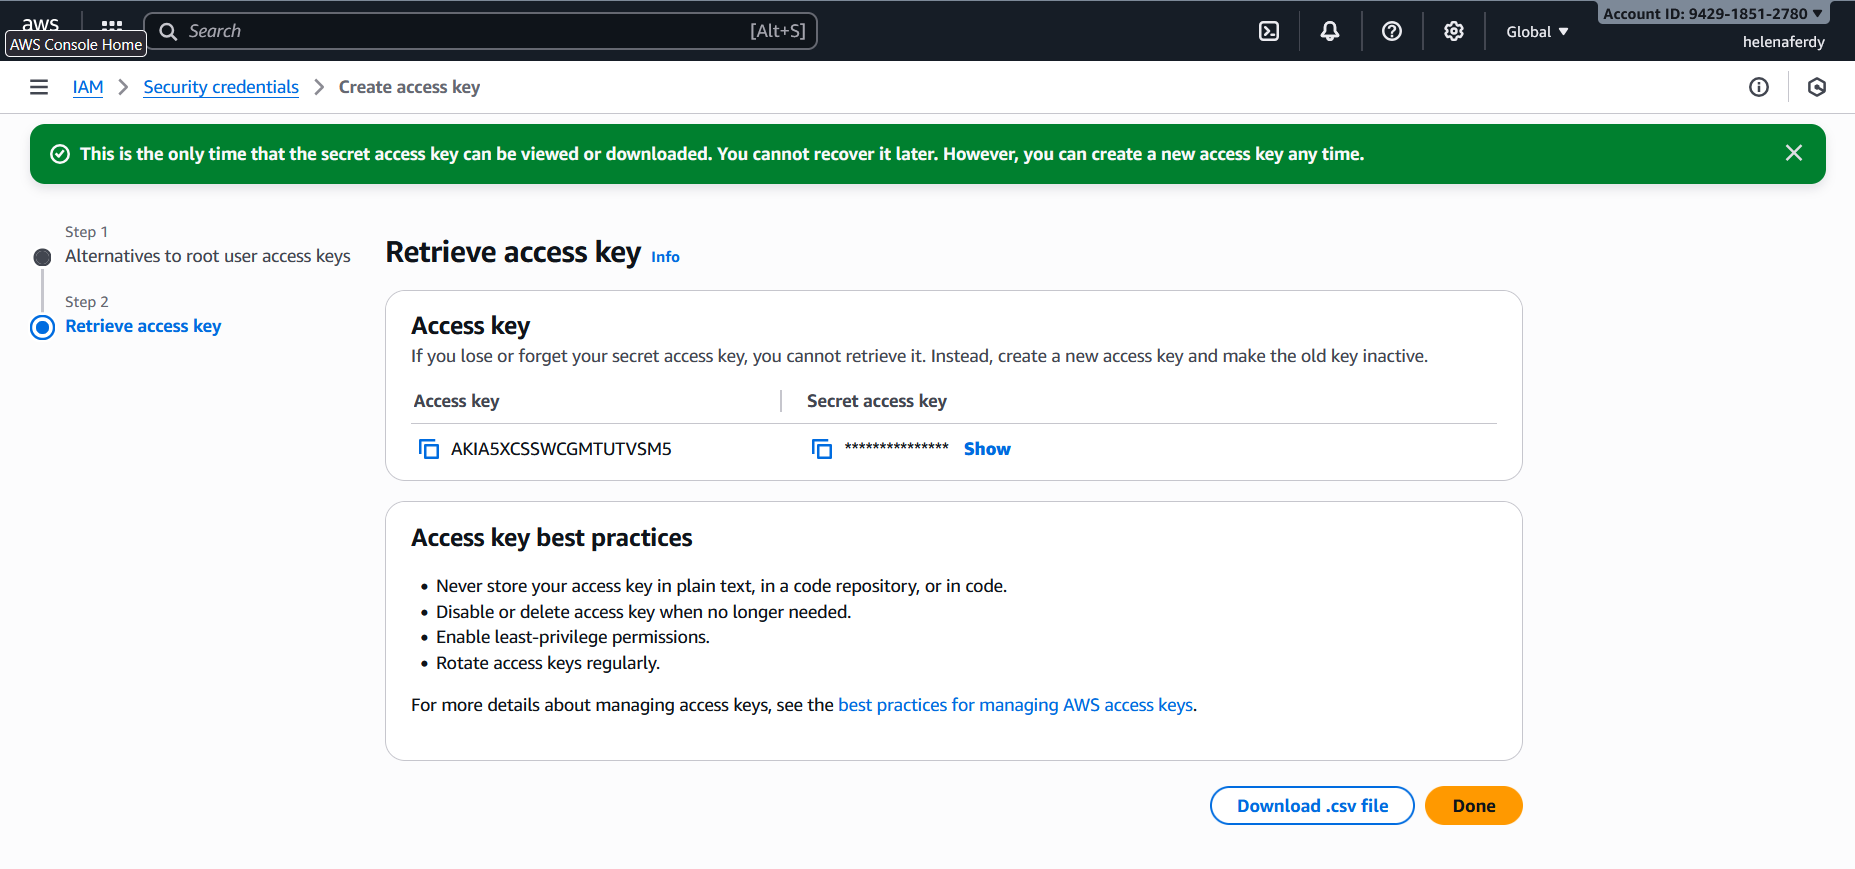Open the services grid menu icon
Screen dimensions: 1855x869
[x=112, y=24]
